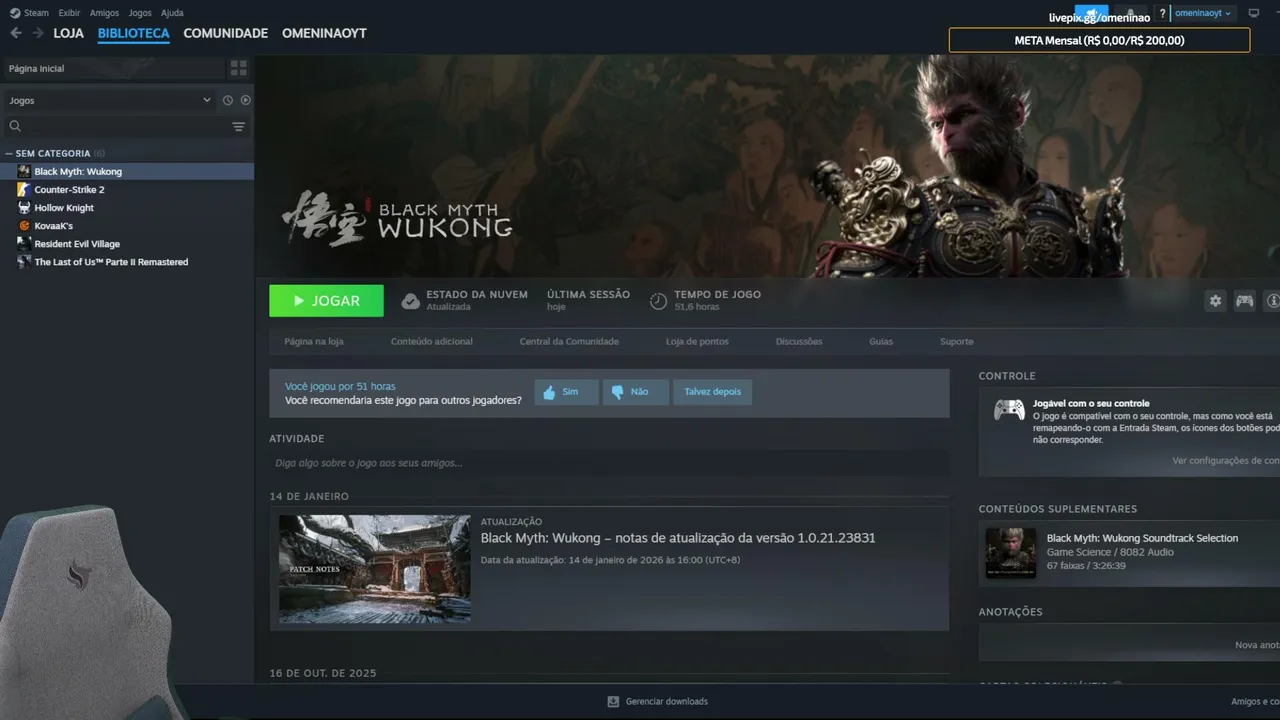Select Black Myth: Wukong game icon in list
1280x720 pixels.
[x=24, y=171]
